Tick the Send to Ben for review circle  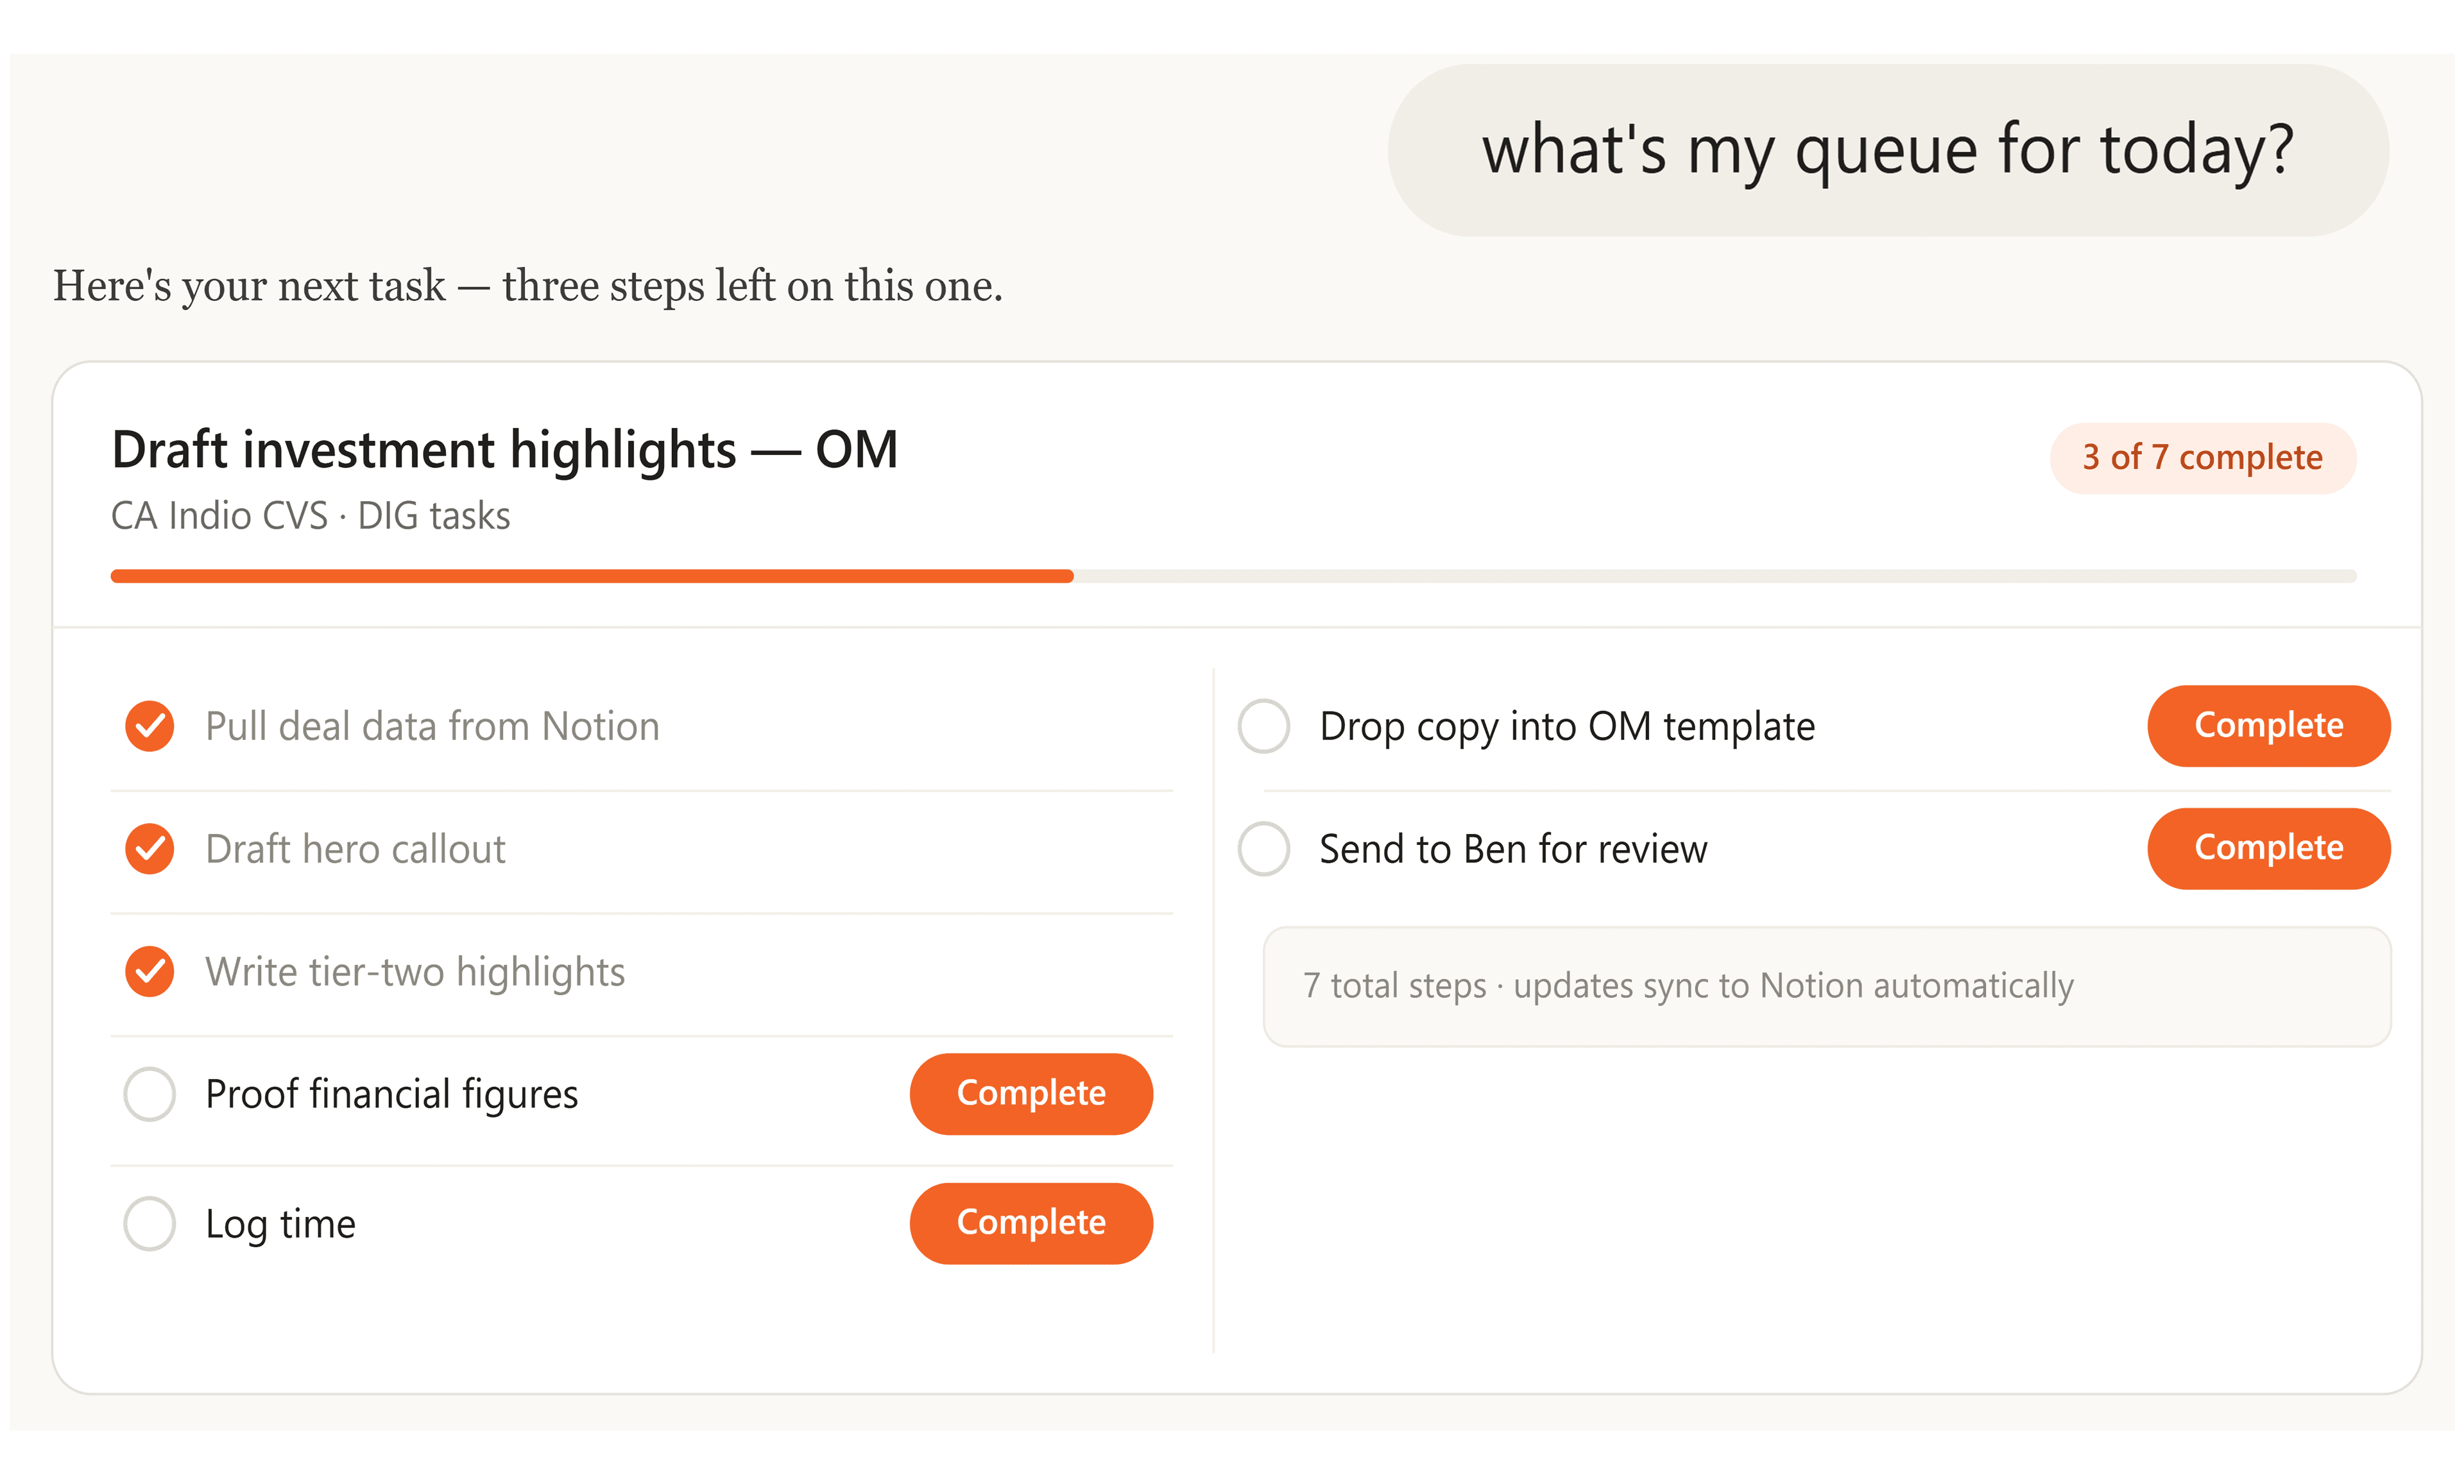point(1264,849)
